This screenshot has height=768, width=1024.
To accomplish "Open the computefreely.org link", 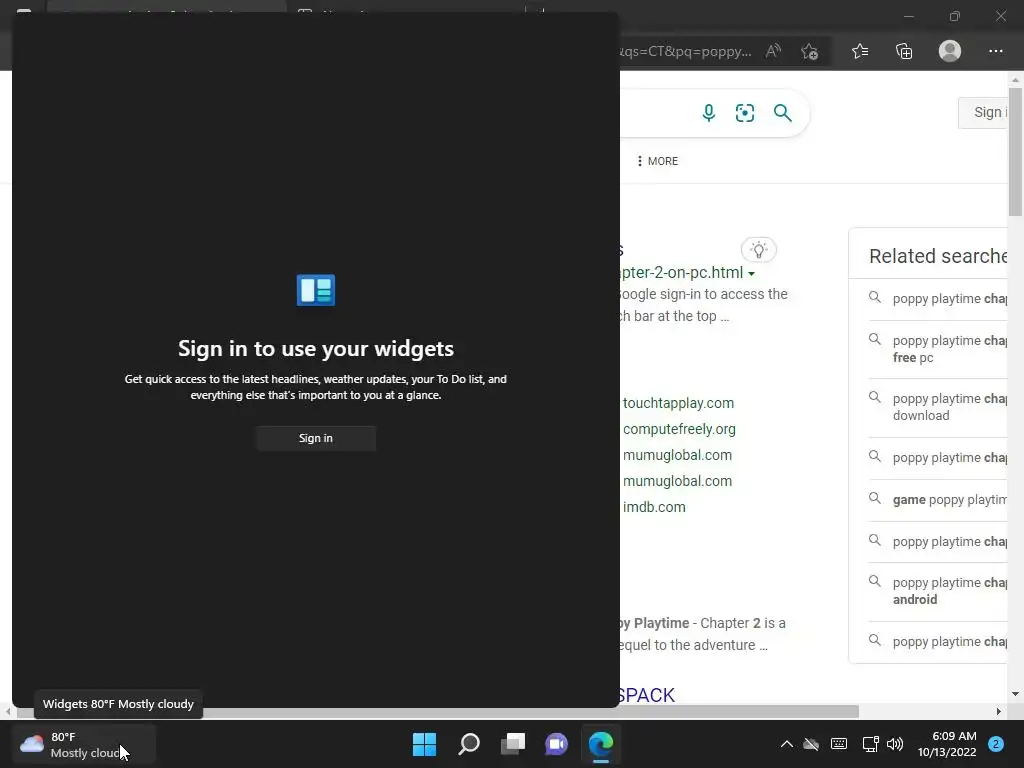I will pos(679,429).
